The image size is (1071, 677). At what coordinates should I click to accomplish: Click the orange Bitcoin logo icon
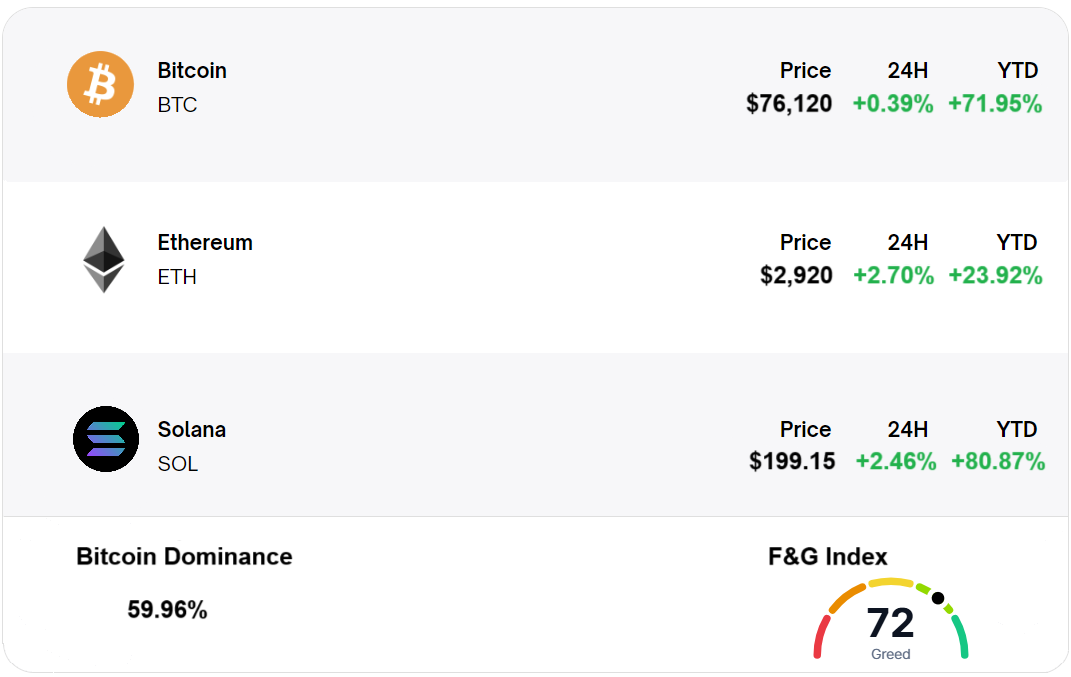[100, 84]
